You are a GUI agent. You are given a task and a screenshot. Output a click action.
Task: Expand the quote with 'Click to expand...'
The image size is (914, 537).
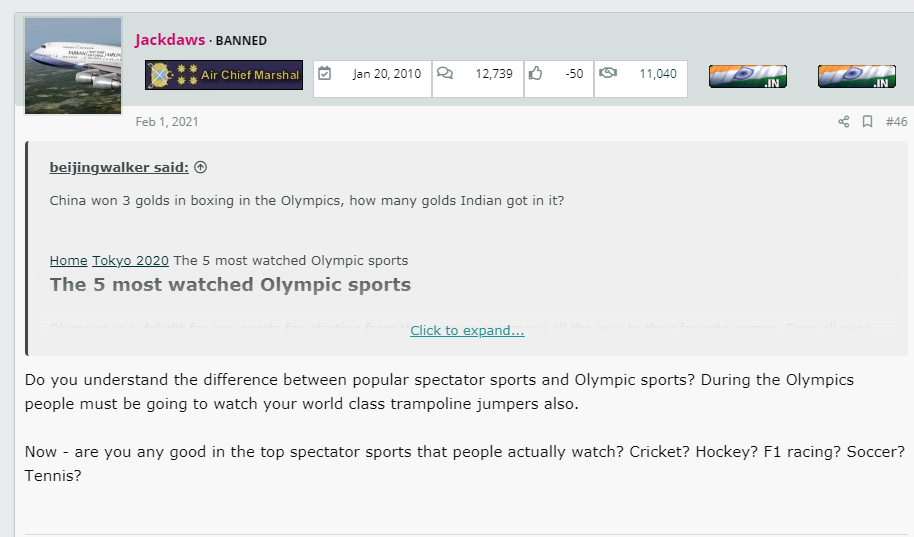(467, 331)
